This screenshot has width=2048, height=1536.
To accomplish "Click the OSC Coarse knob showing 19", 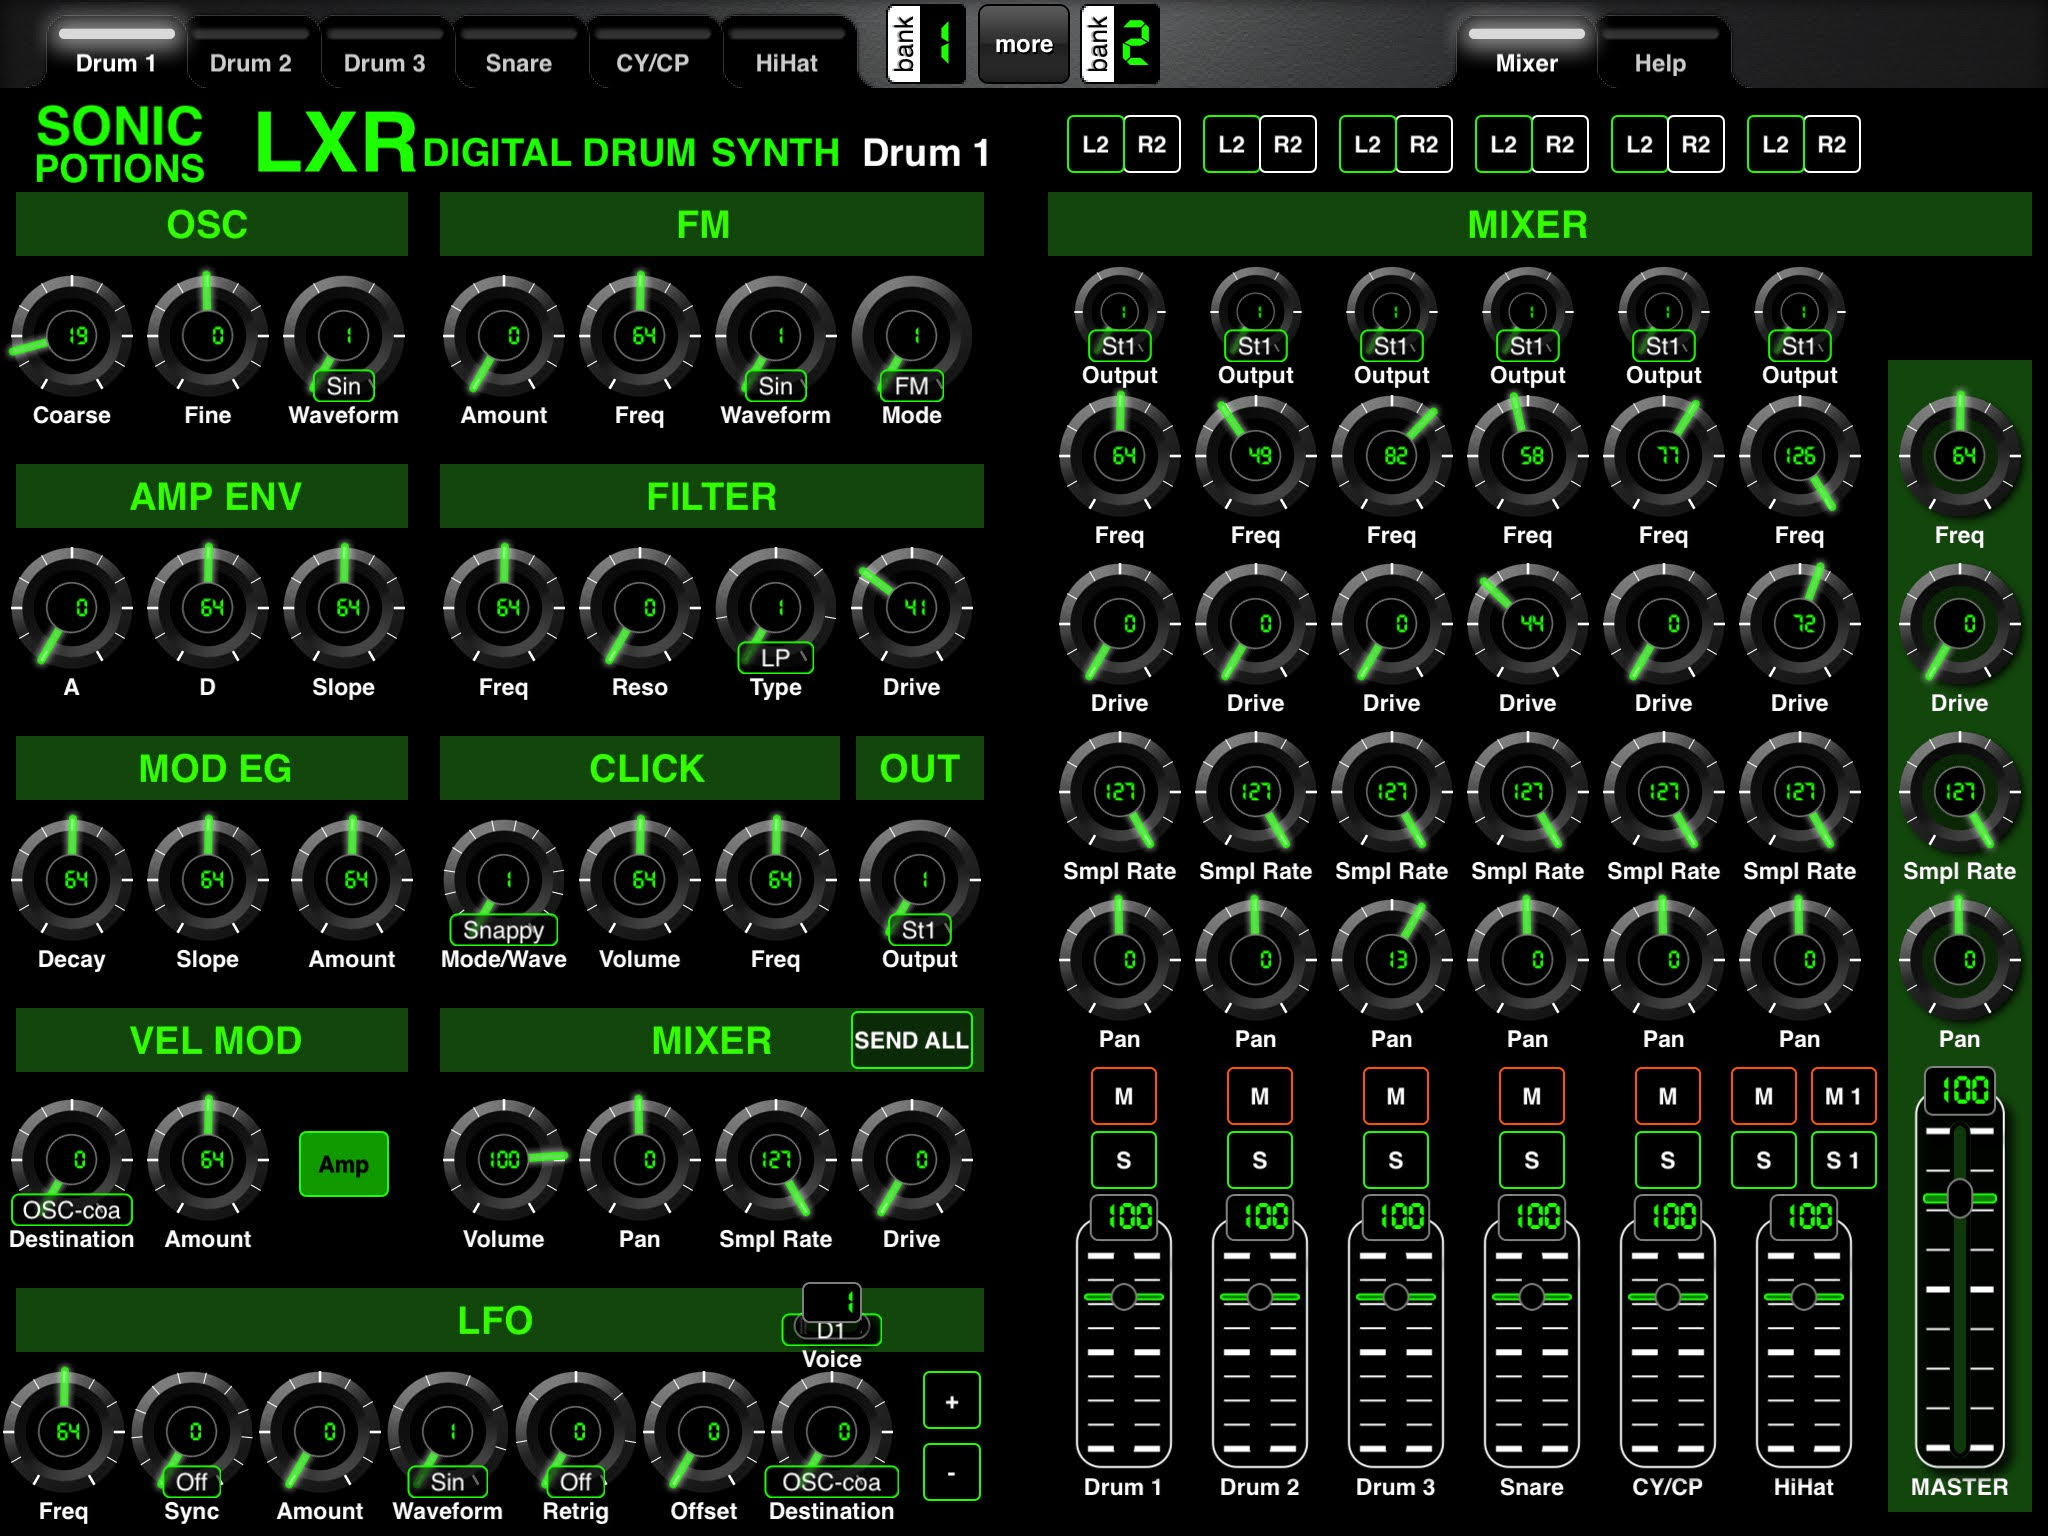I will pyautogui.click(x=72, y=336).
